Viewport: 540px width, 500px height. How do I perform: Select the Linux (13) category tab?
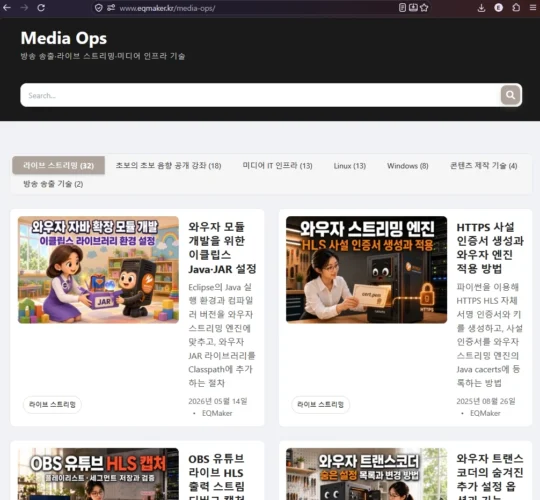[x=350, y=166]
